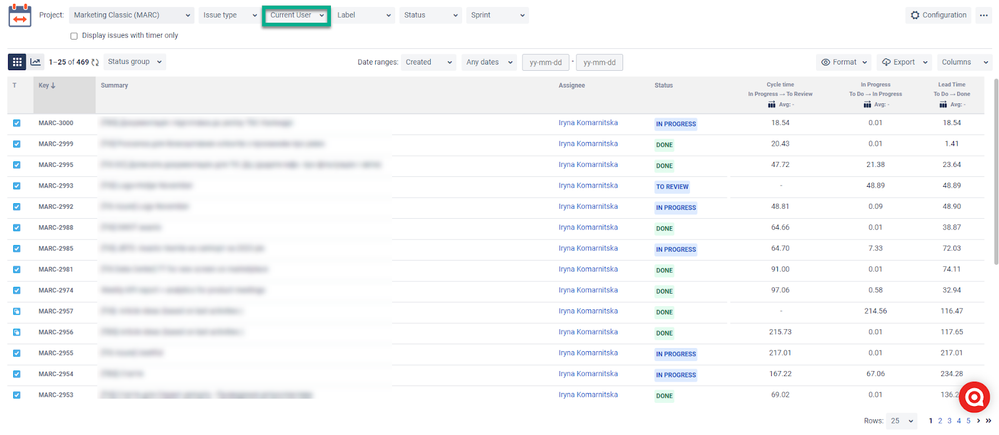
Task: Open issue key MARC-2985
Action: (x=55, y=248)
